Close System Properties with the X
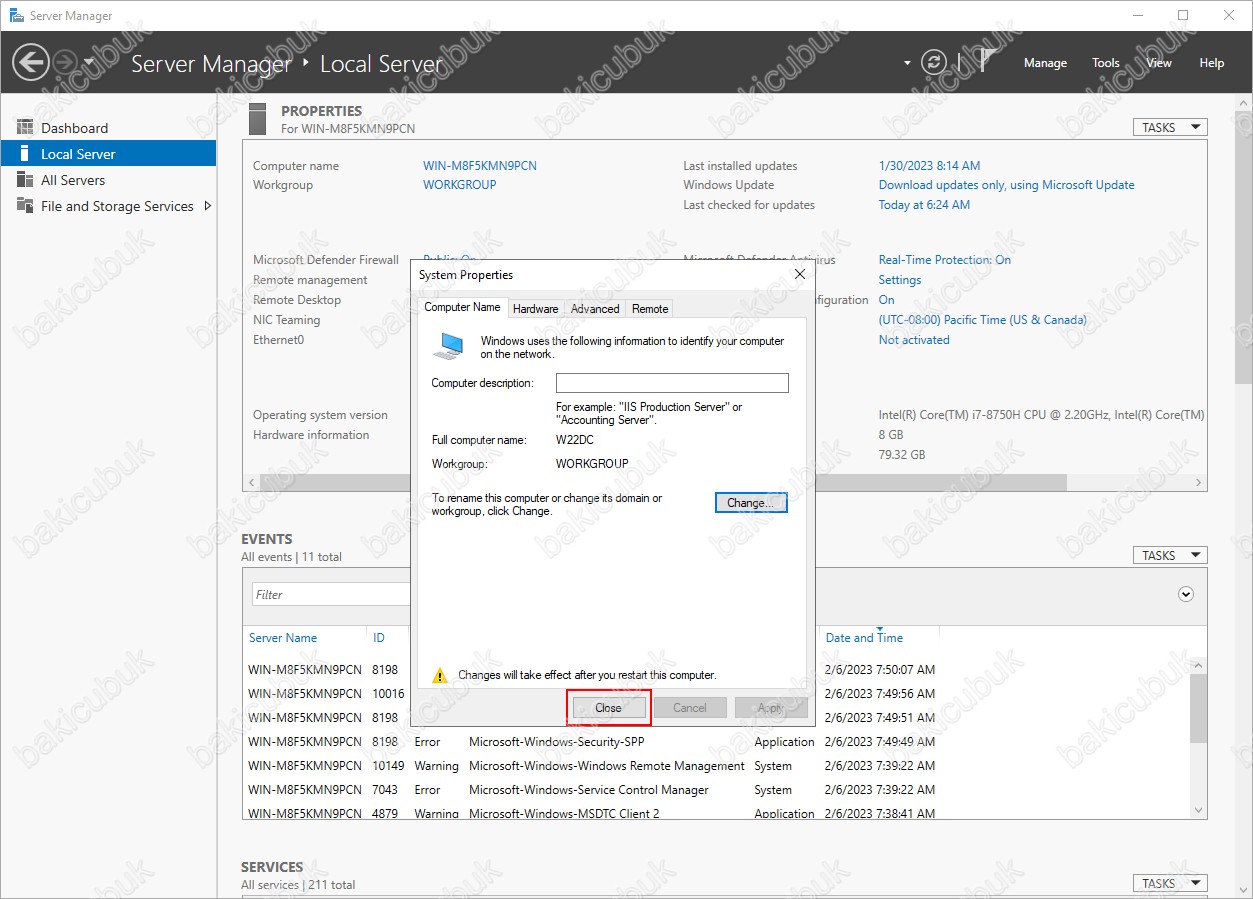Image resolution: width=1253 pixels, height=899 pixels. 799,274
